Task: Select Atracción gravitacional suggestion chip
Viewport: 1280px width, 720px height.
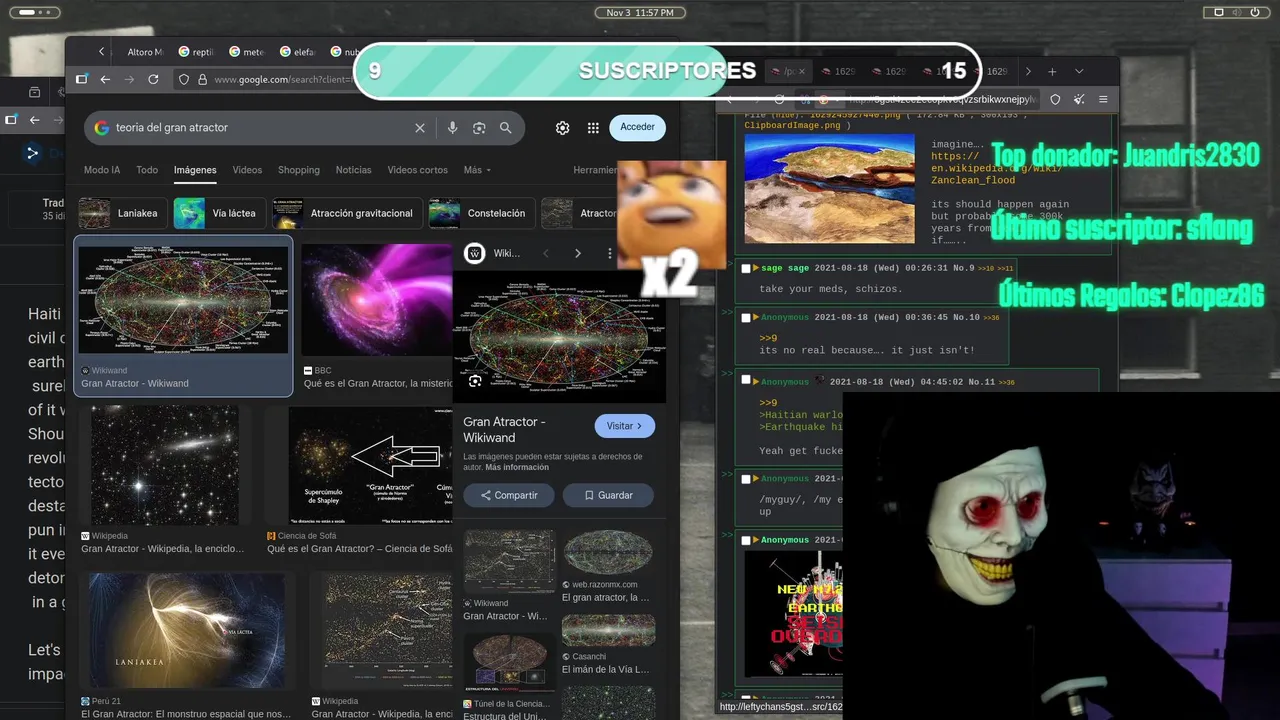Action: (x=346, y=213)
